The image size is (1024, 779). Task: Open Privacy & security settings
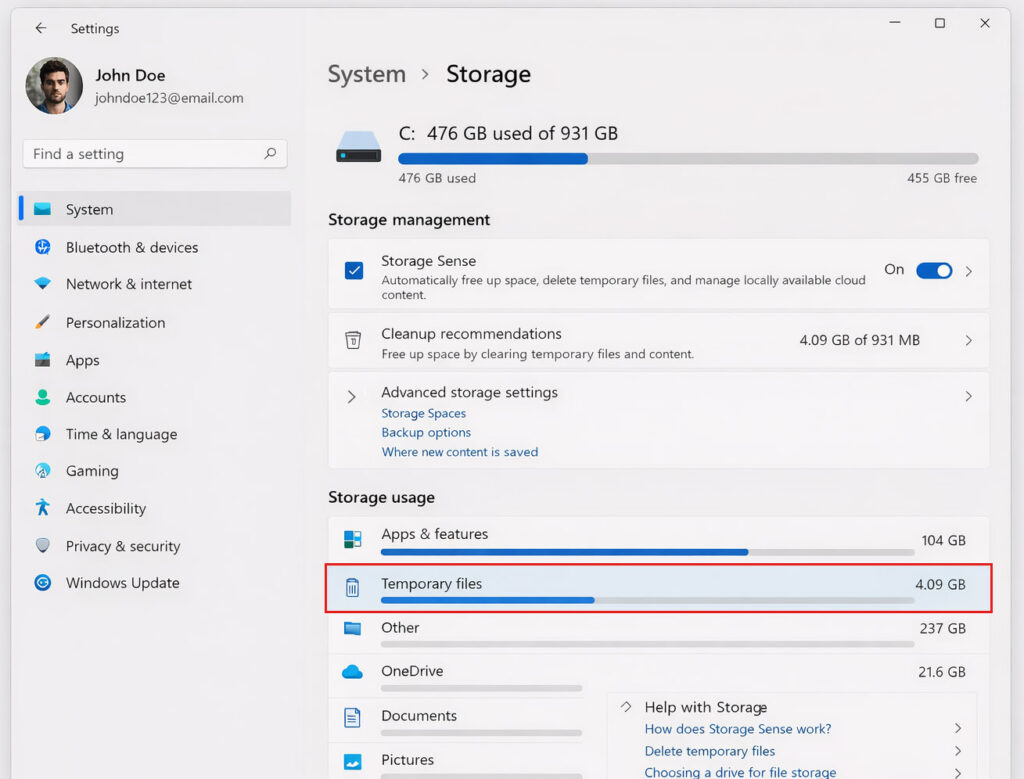pyautogui.click(x=122, y=546)
